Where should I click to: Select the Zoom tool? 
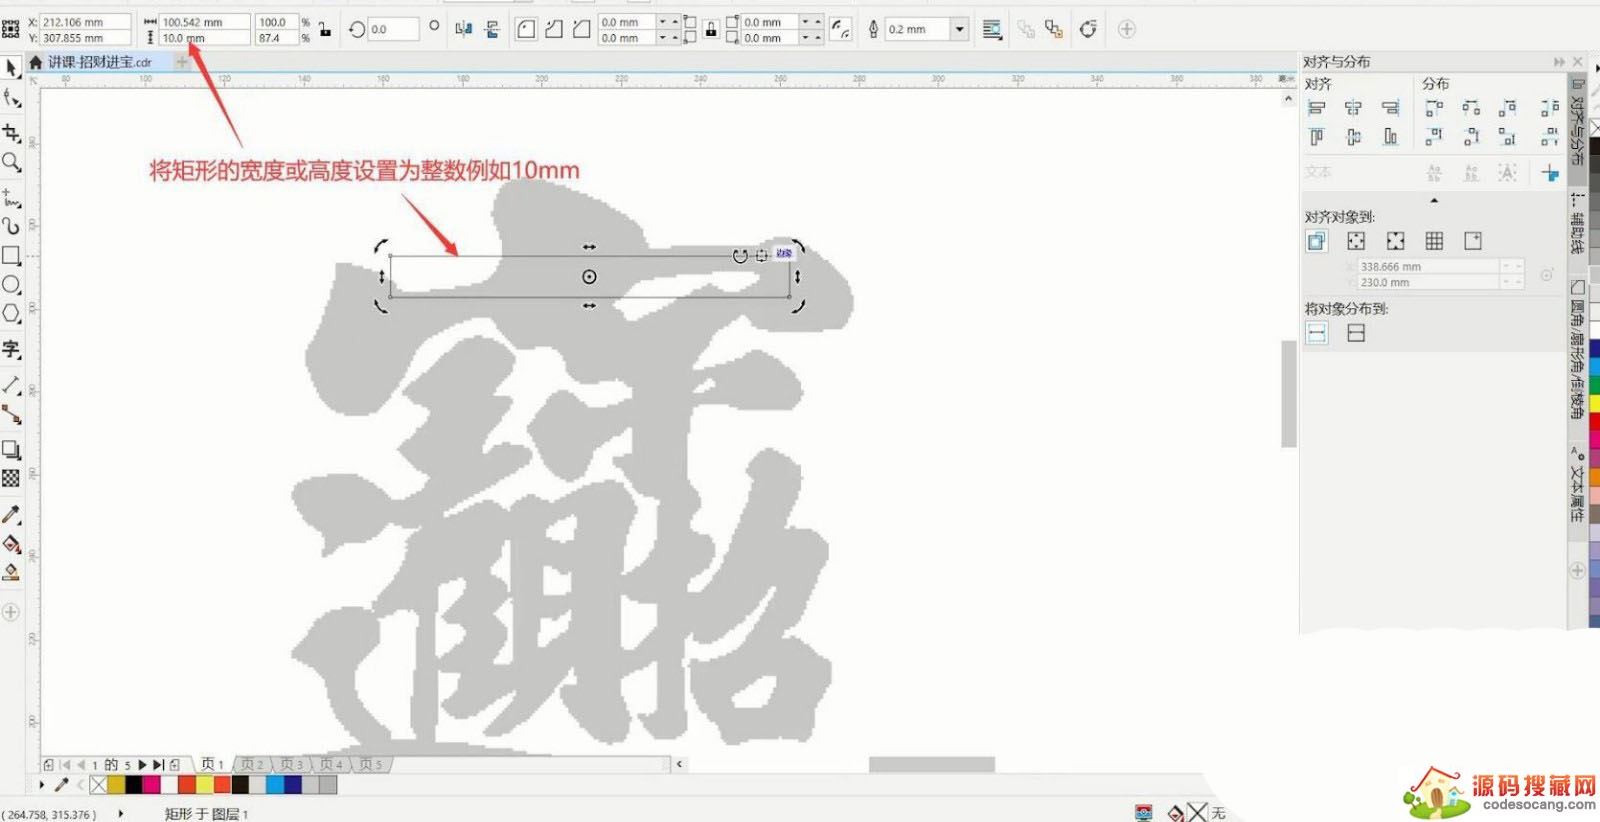tap(11, 162)
